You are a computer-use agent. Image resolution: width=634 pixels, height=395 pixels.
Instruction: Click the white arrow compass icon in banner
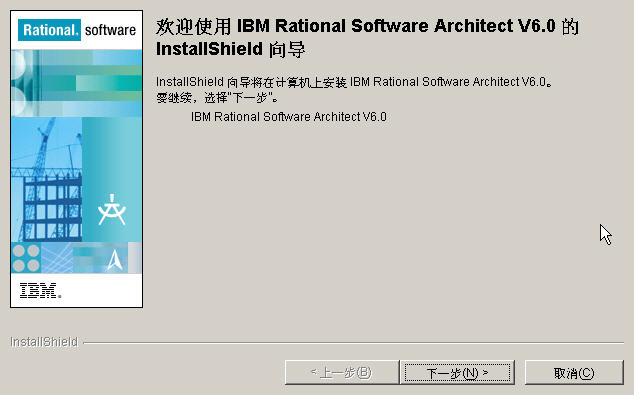point(115,260)
